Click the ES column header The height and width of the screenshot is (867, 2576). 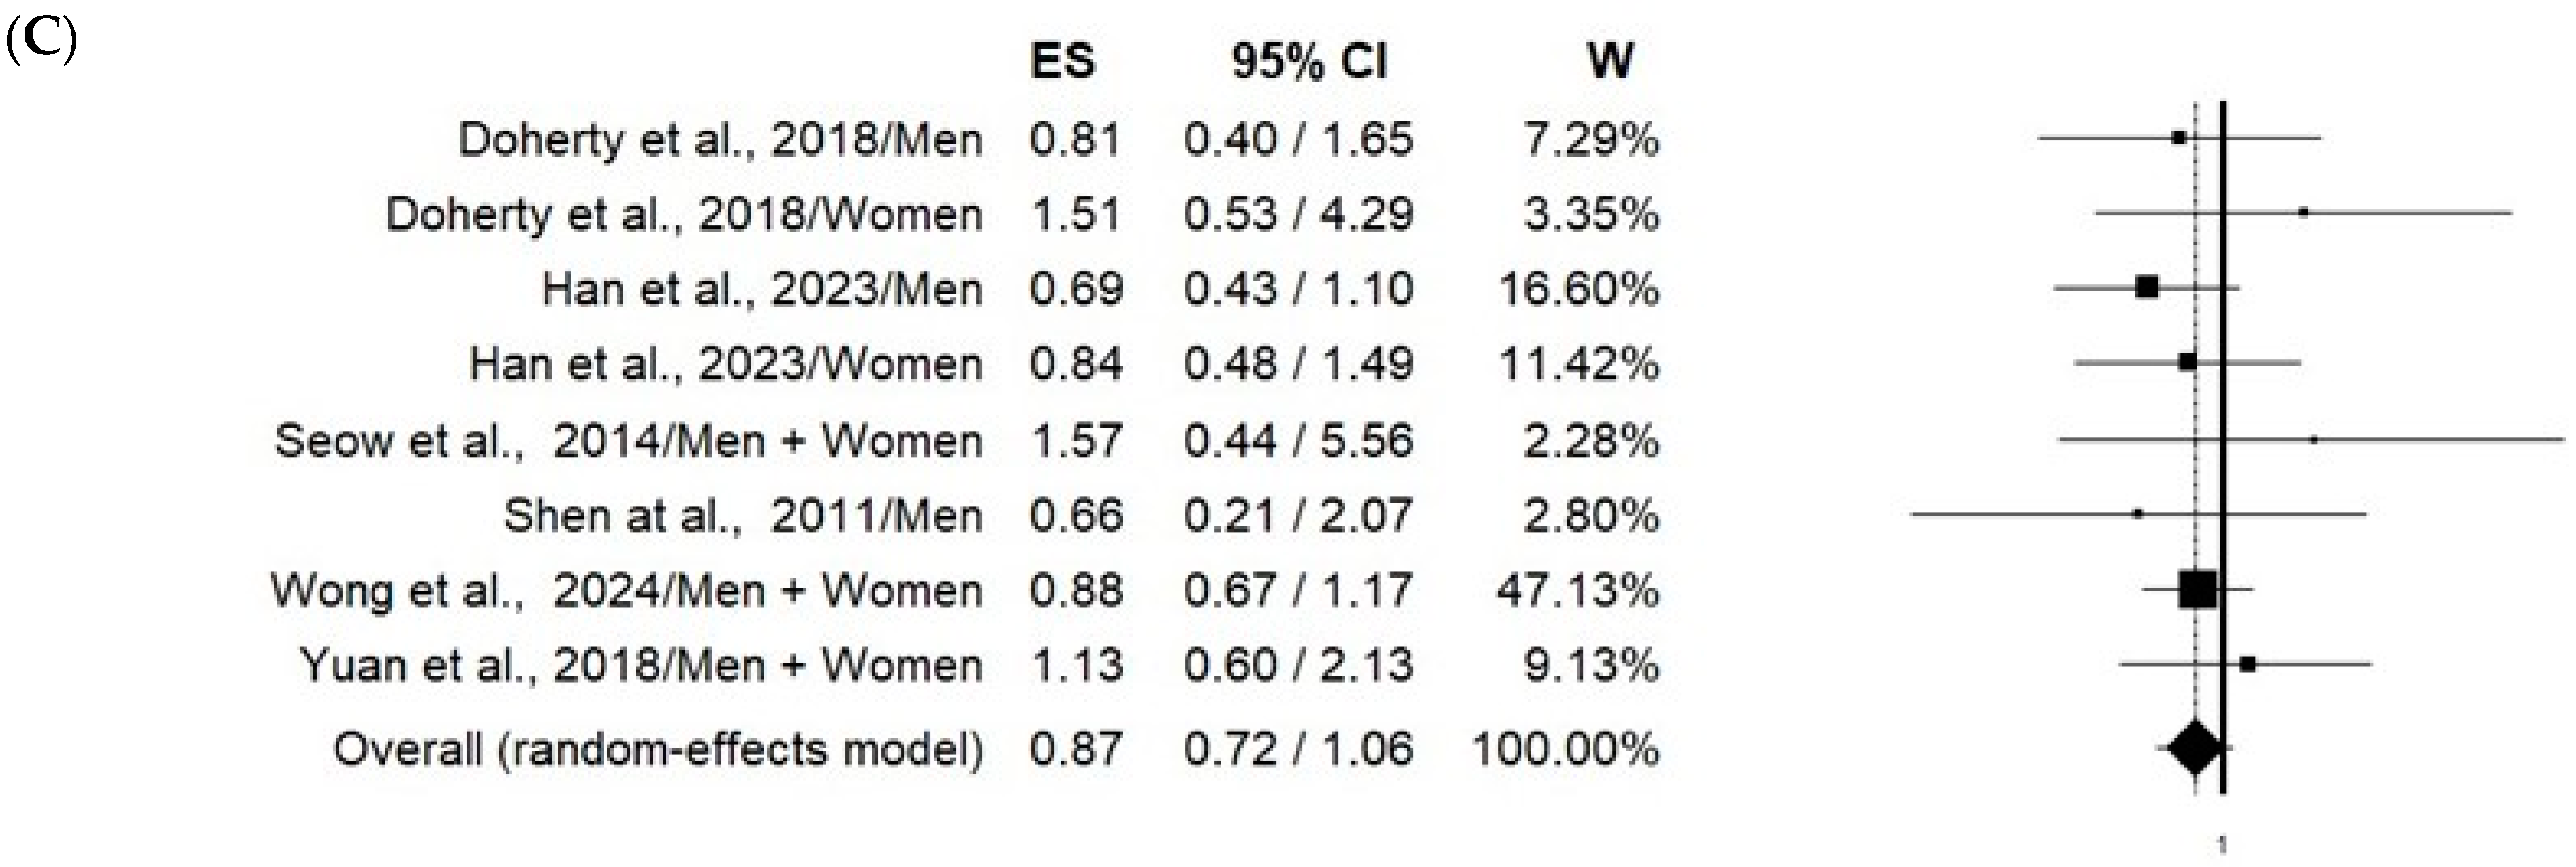[x=1063, y=62]
